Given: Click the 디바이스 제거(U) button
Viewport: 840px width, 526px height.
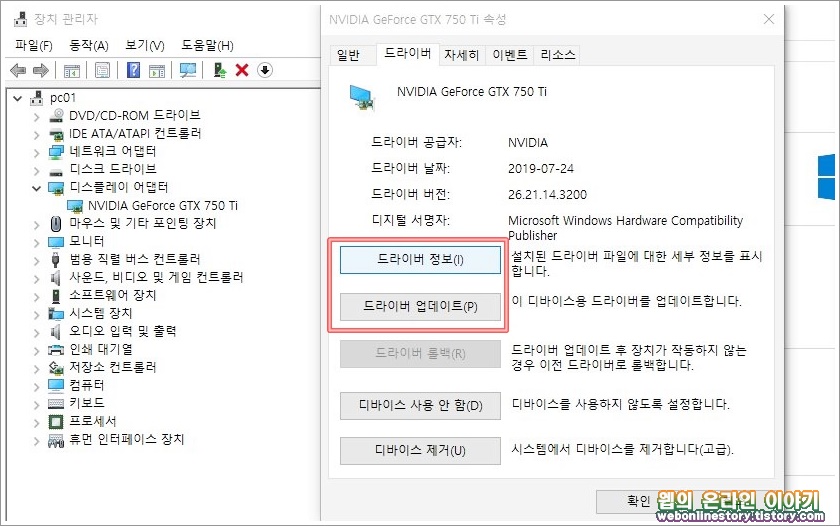Looking at the screenshot, I should tap(421, 450).
